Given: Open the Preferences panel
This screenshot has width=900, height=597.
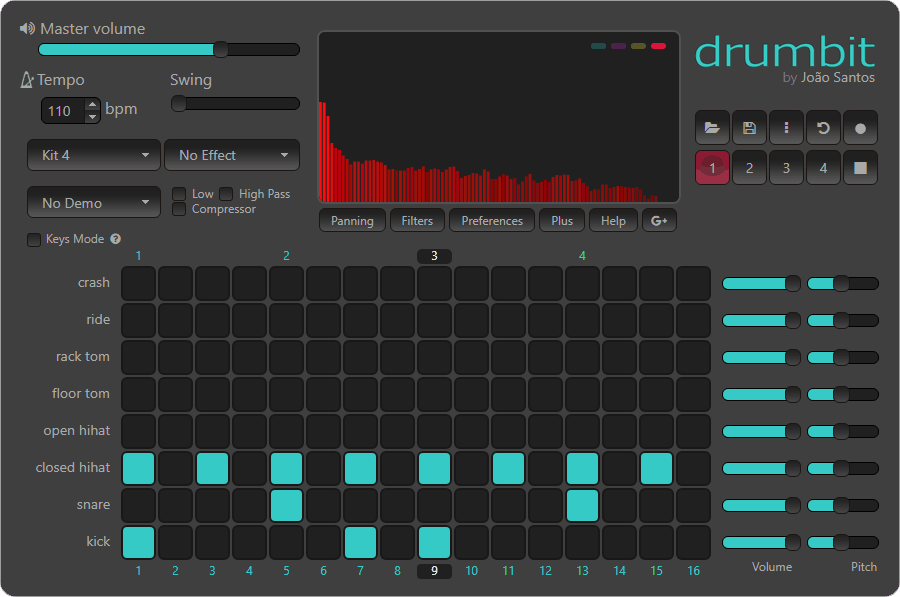Looking at the screenshot, I should click(491, 220).
